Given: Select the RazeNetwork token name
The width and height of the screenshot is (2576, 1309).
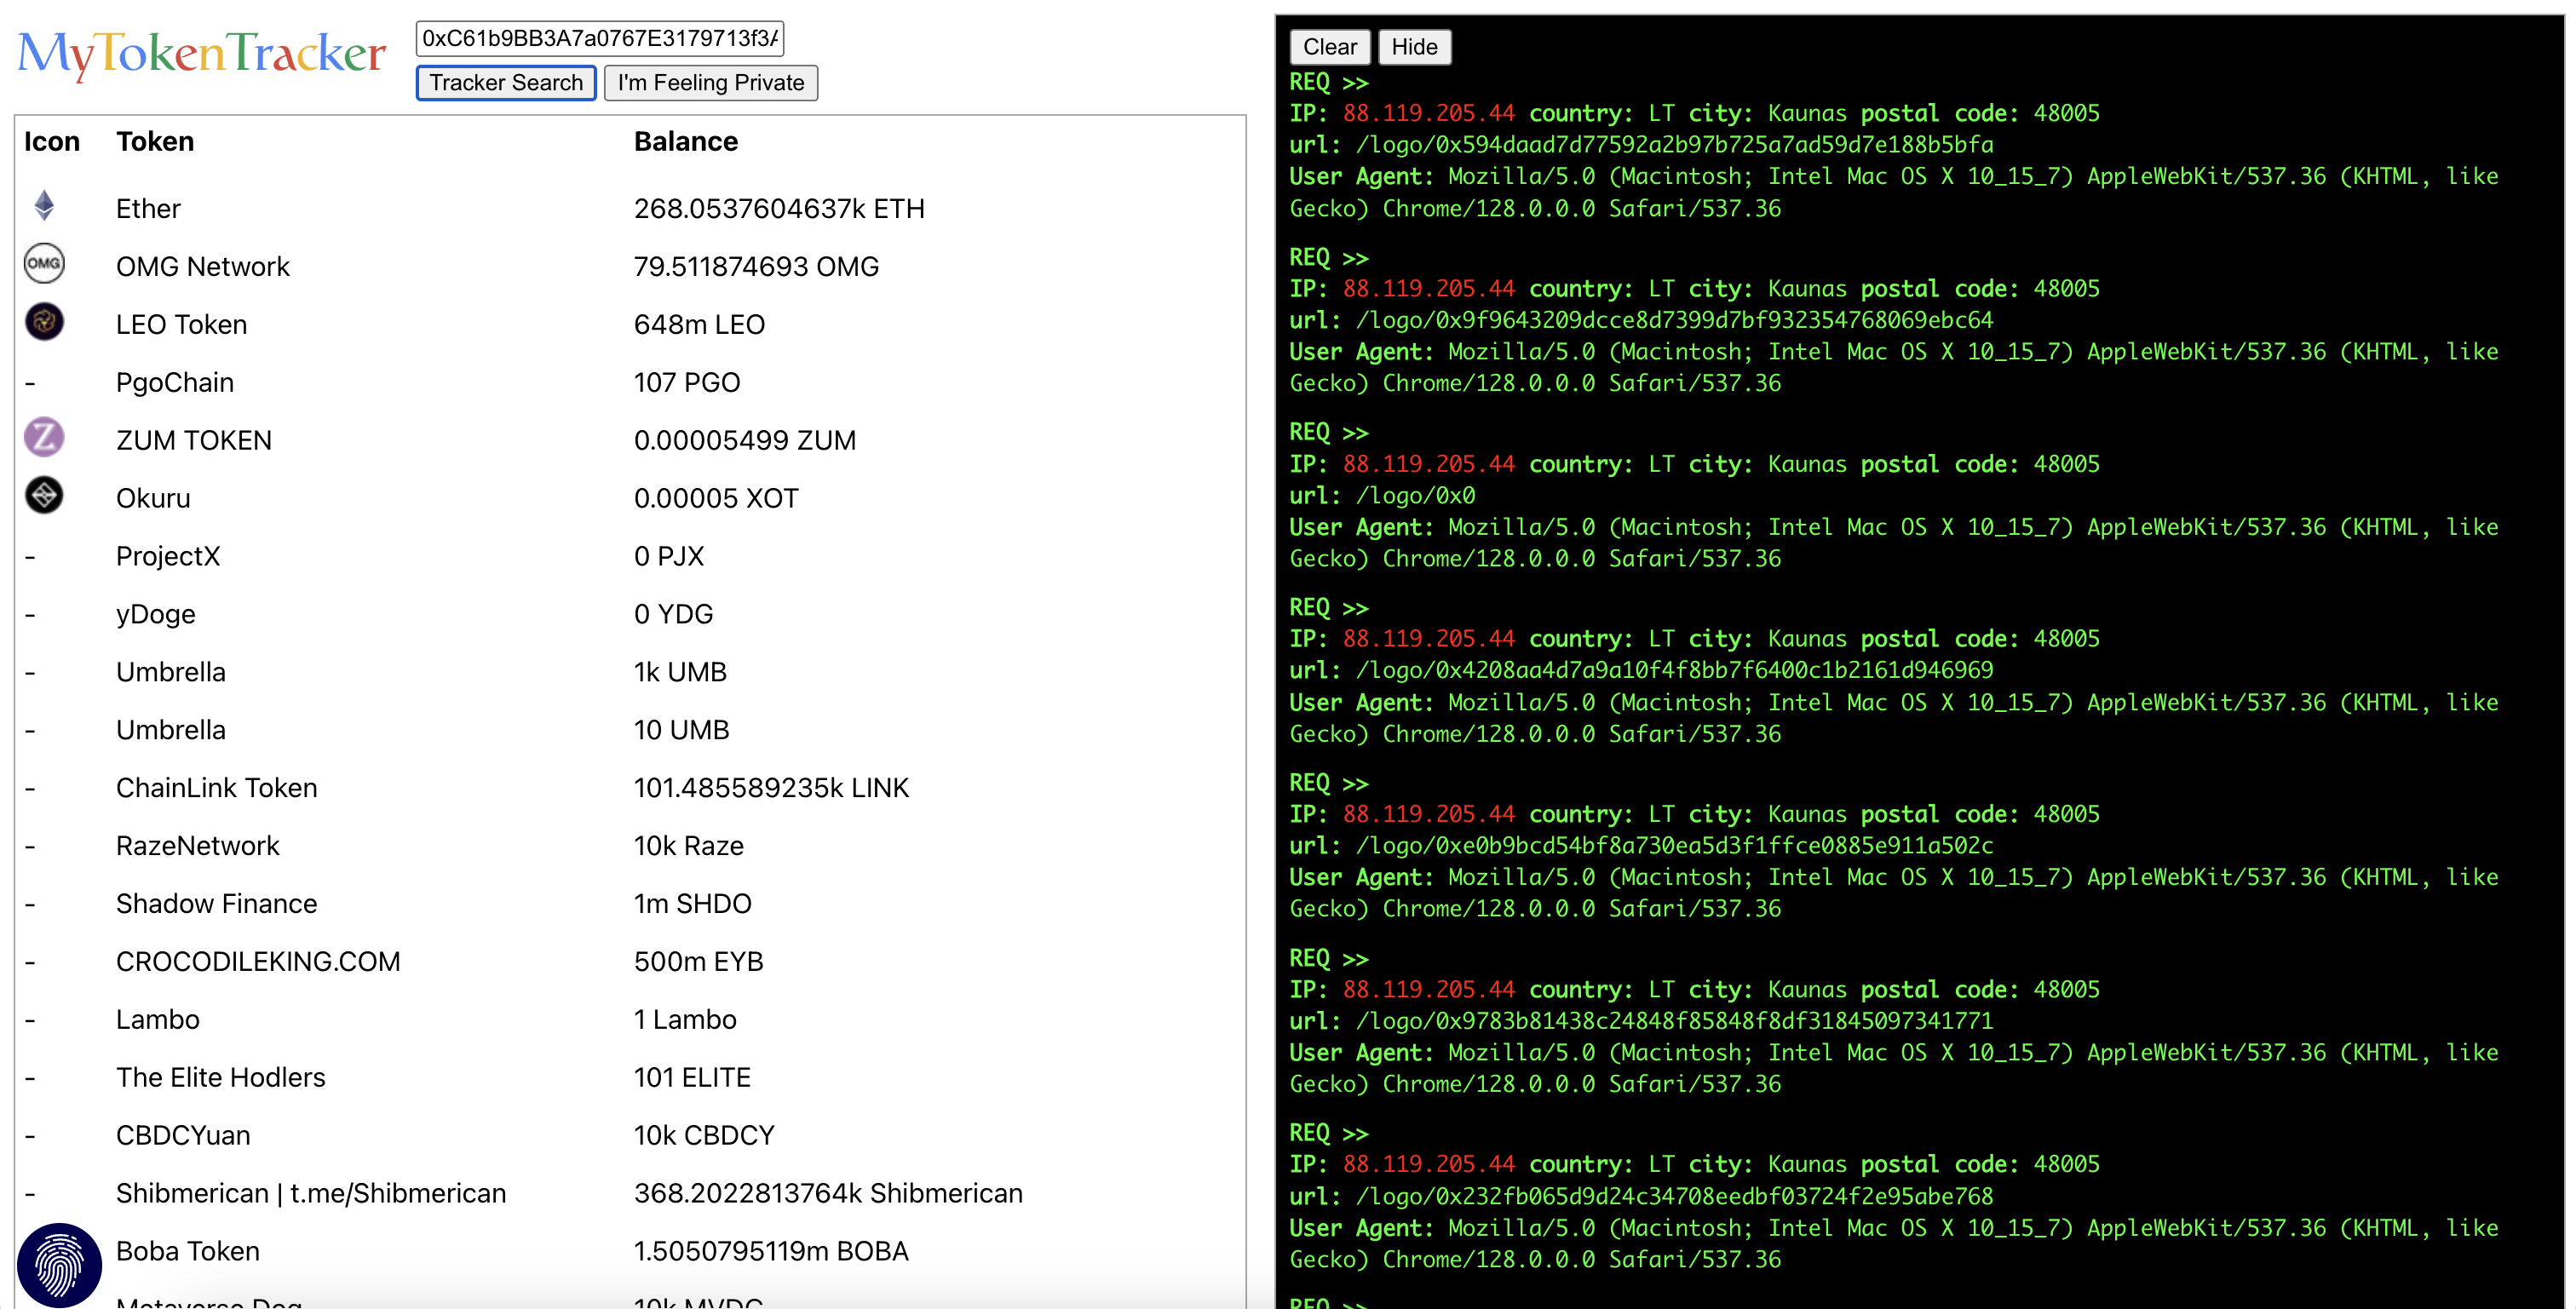Looking at the screenshot, I should click(198, 847).
